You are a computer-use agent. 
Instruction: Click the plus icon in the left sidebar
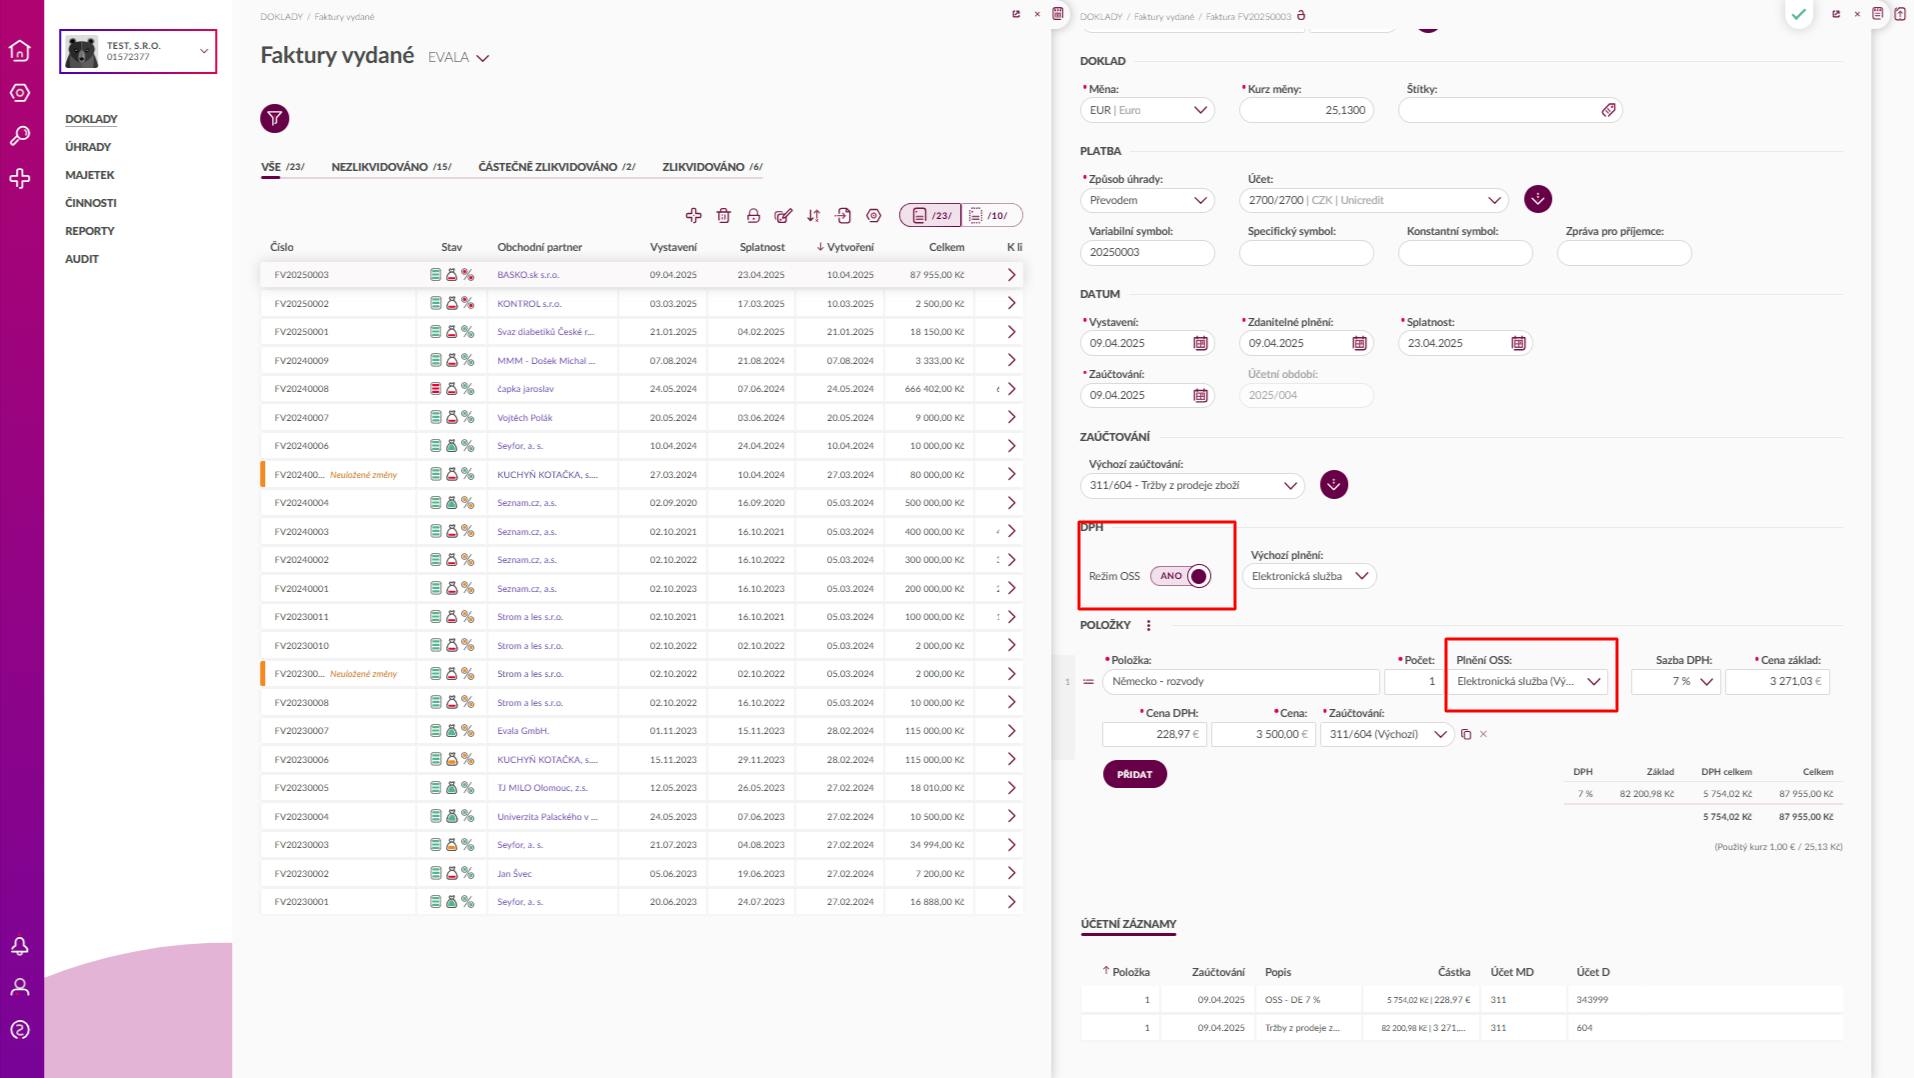(x=20, y=179)
